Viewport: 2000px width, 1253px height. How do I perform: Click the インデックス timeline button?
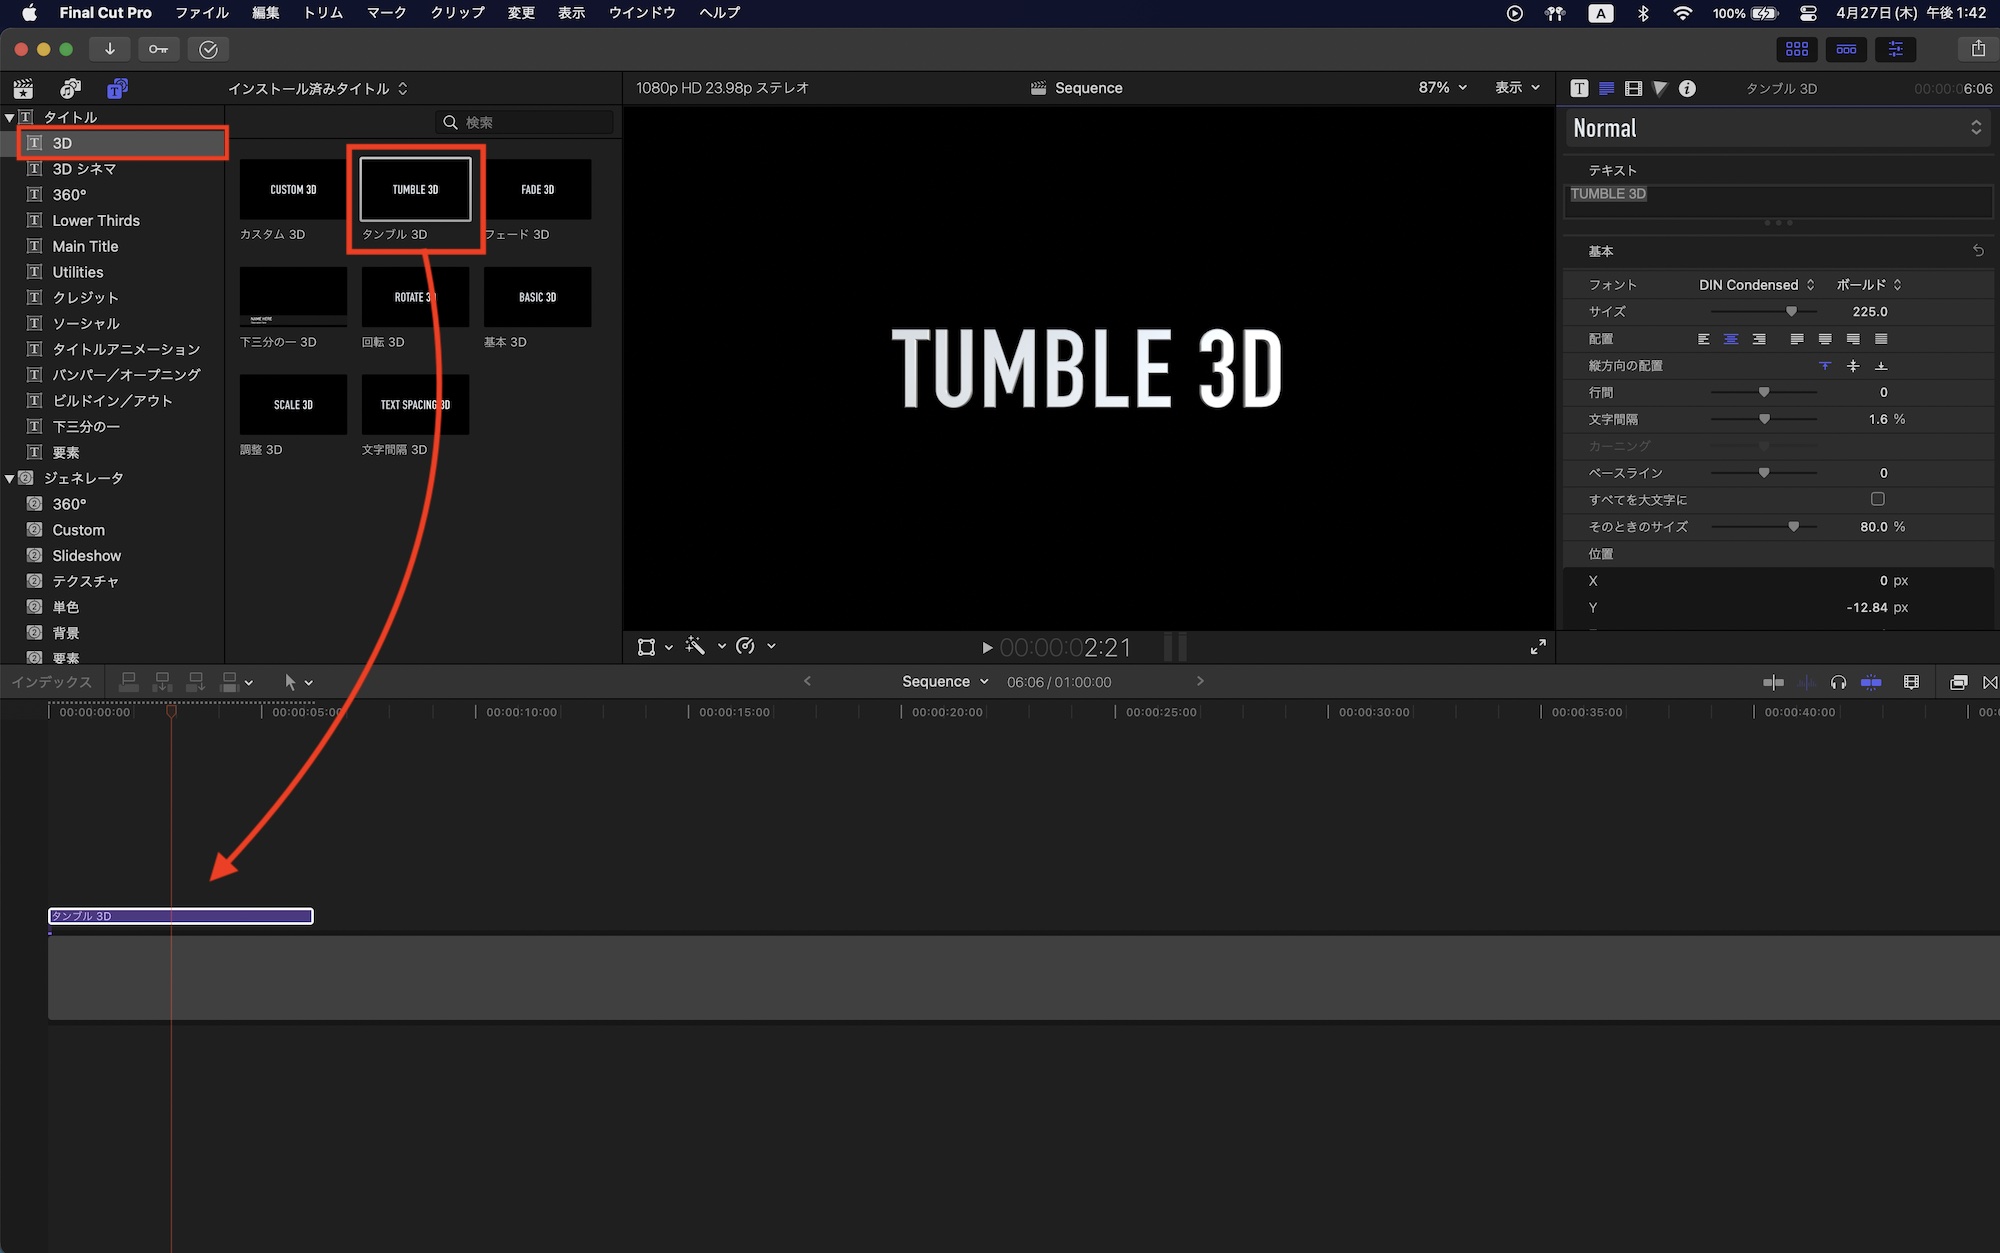pyautogui.click(x=51, y=682)
